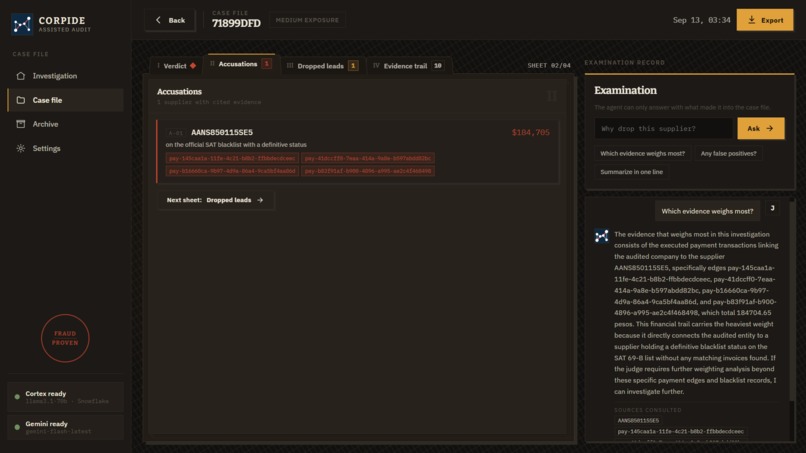Choose 'Which evidence weighs most?' suggestion
The image size is (806, 453).
[x=642, y=153]
